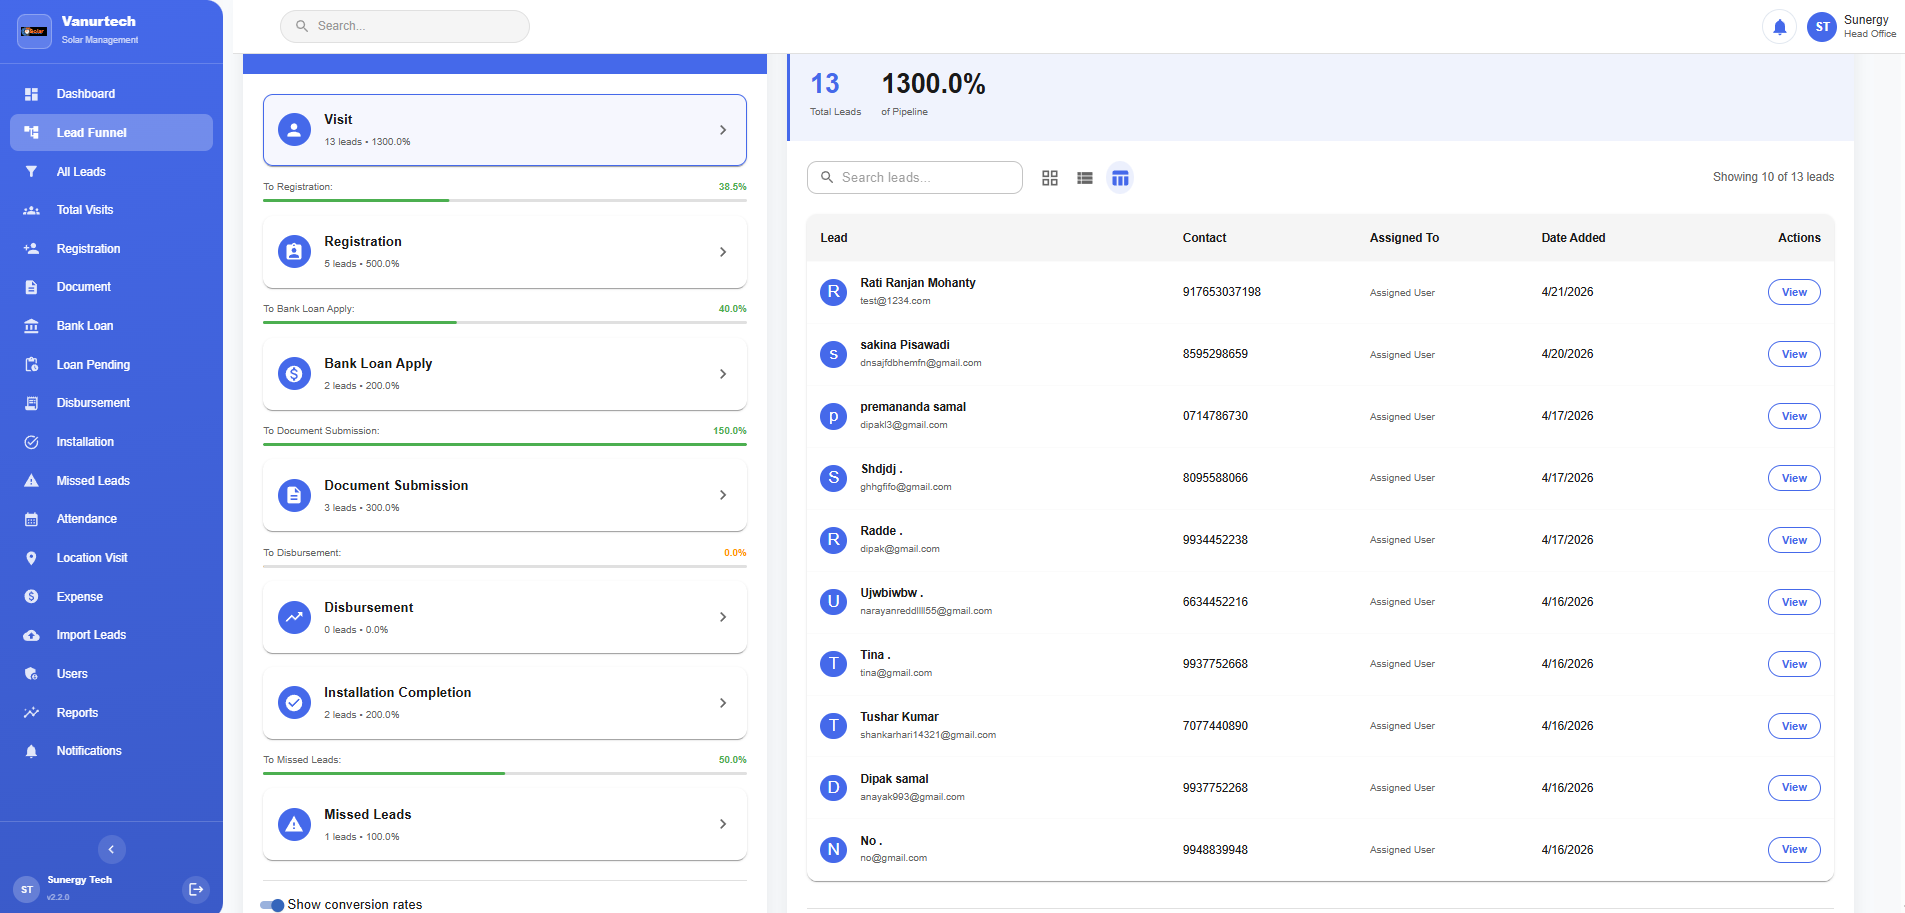Screen dimensions: 1905x913
Task: Select the table view icon
Action: tap(1120, 178)
